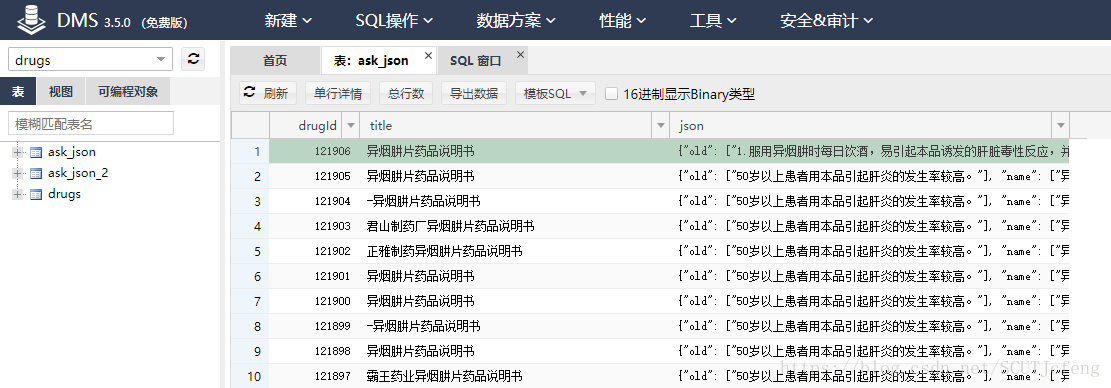Select the 表 sidebar tab
Viewport: 1111px width, 388px height.
point(18,91)
